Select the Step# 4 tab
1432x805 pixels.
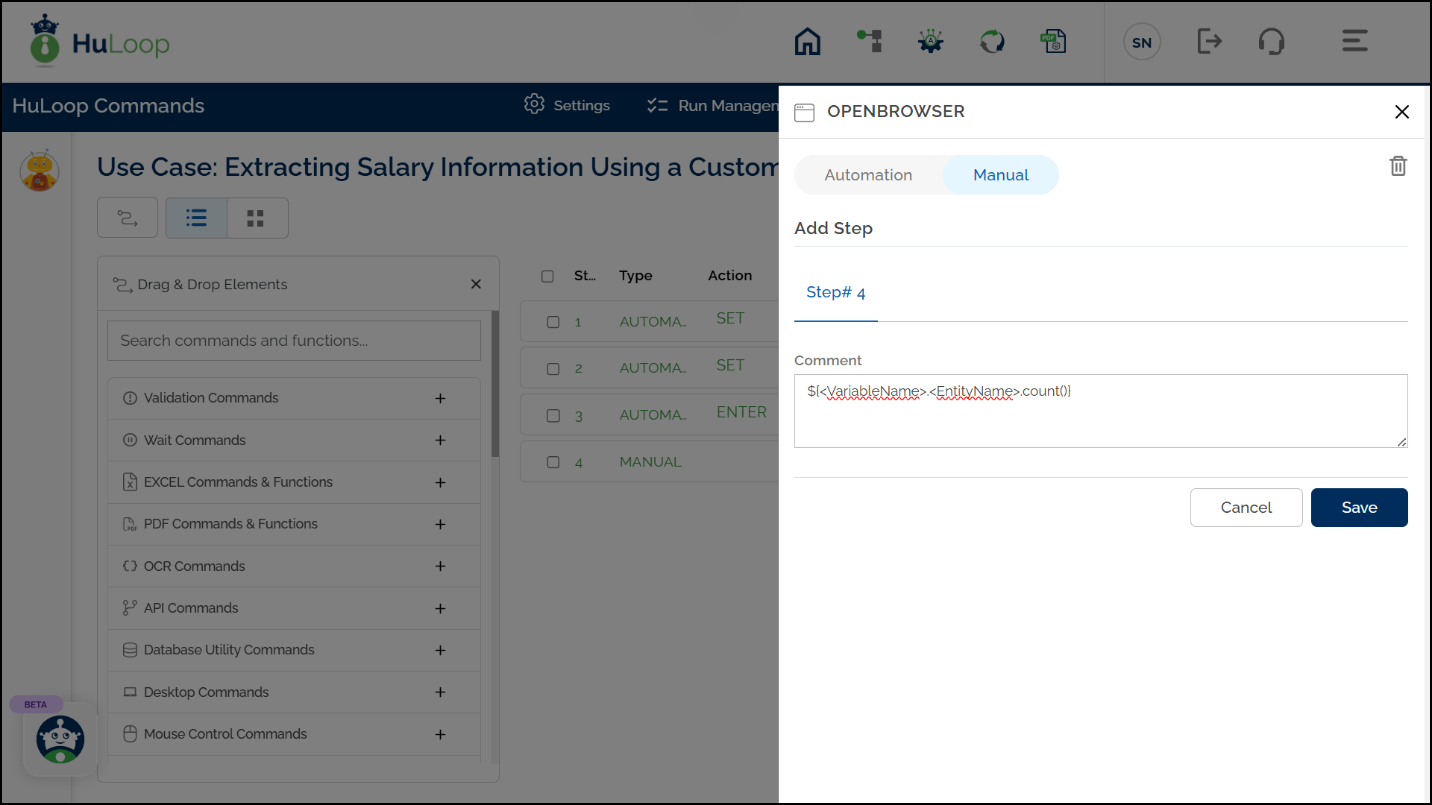pyautogui.click(x=835, y=292)
